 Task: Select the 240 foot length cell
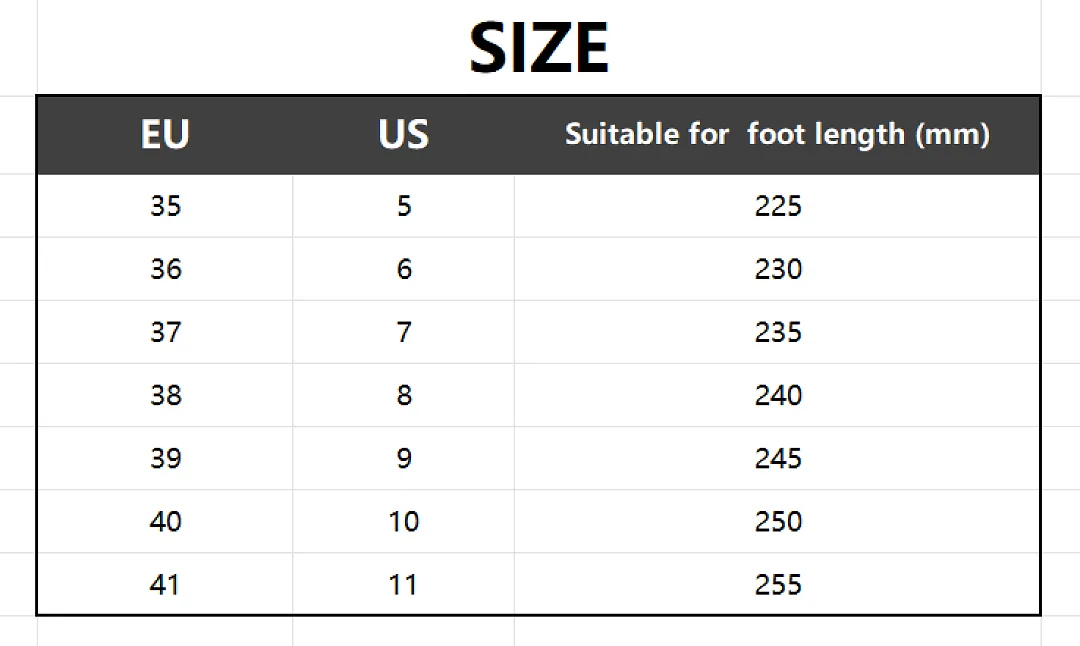(777, 395)
